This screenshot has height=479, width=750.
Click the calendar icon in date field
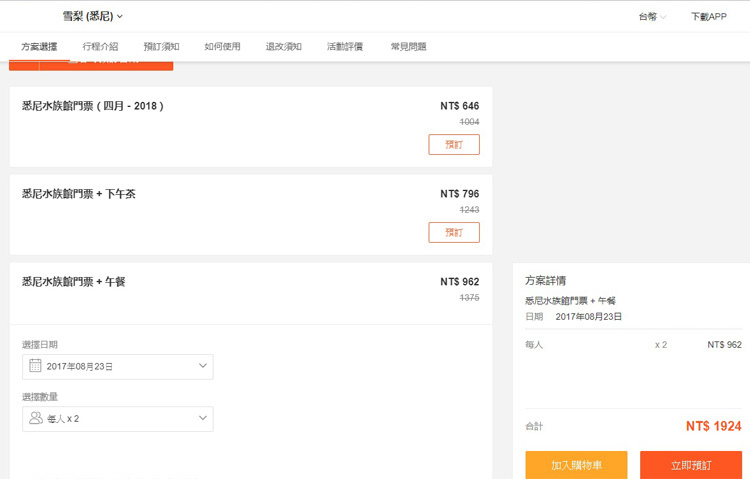[36, 366]
